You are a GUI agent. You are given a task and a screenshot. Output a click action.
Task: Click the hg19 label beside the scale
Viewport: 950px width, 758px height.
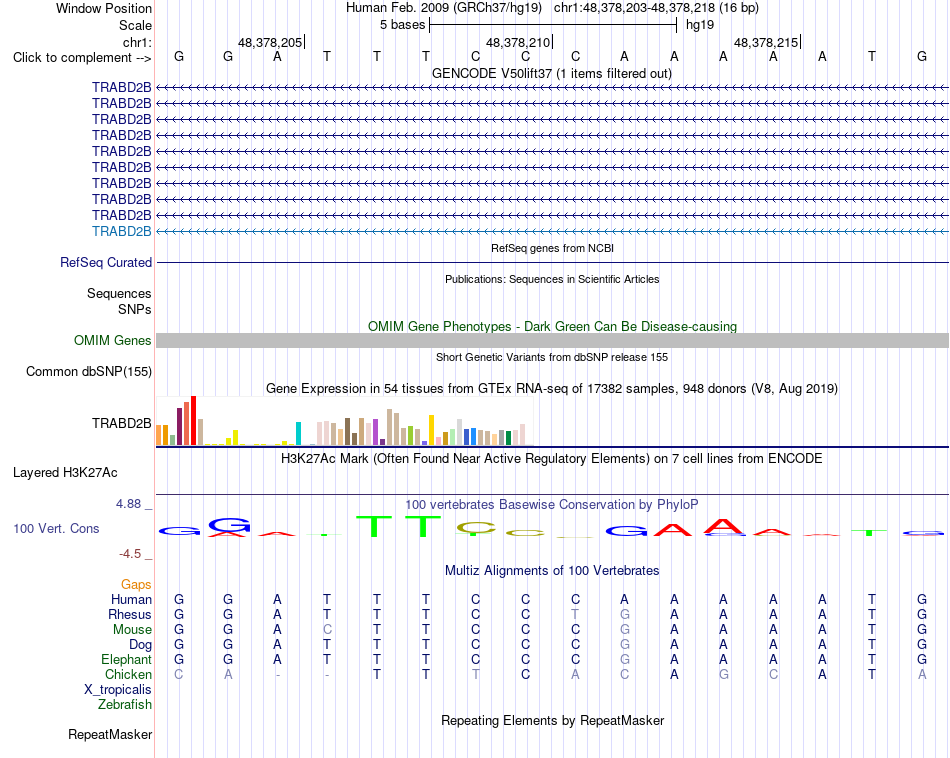pyautogui.click(x=700, y=25)
